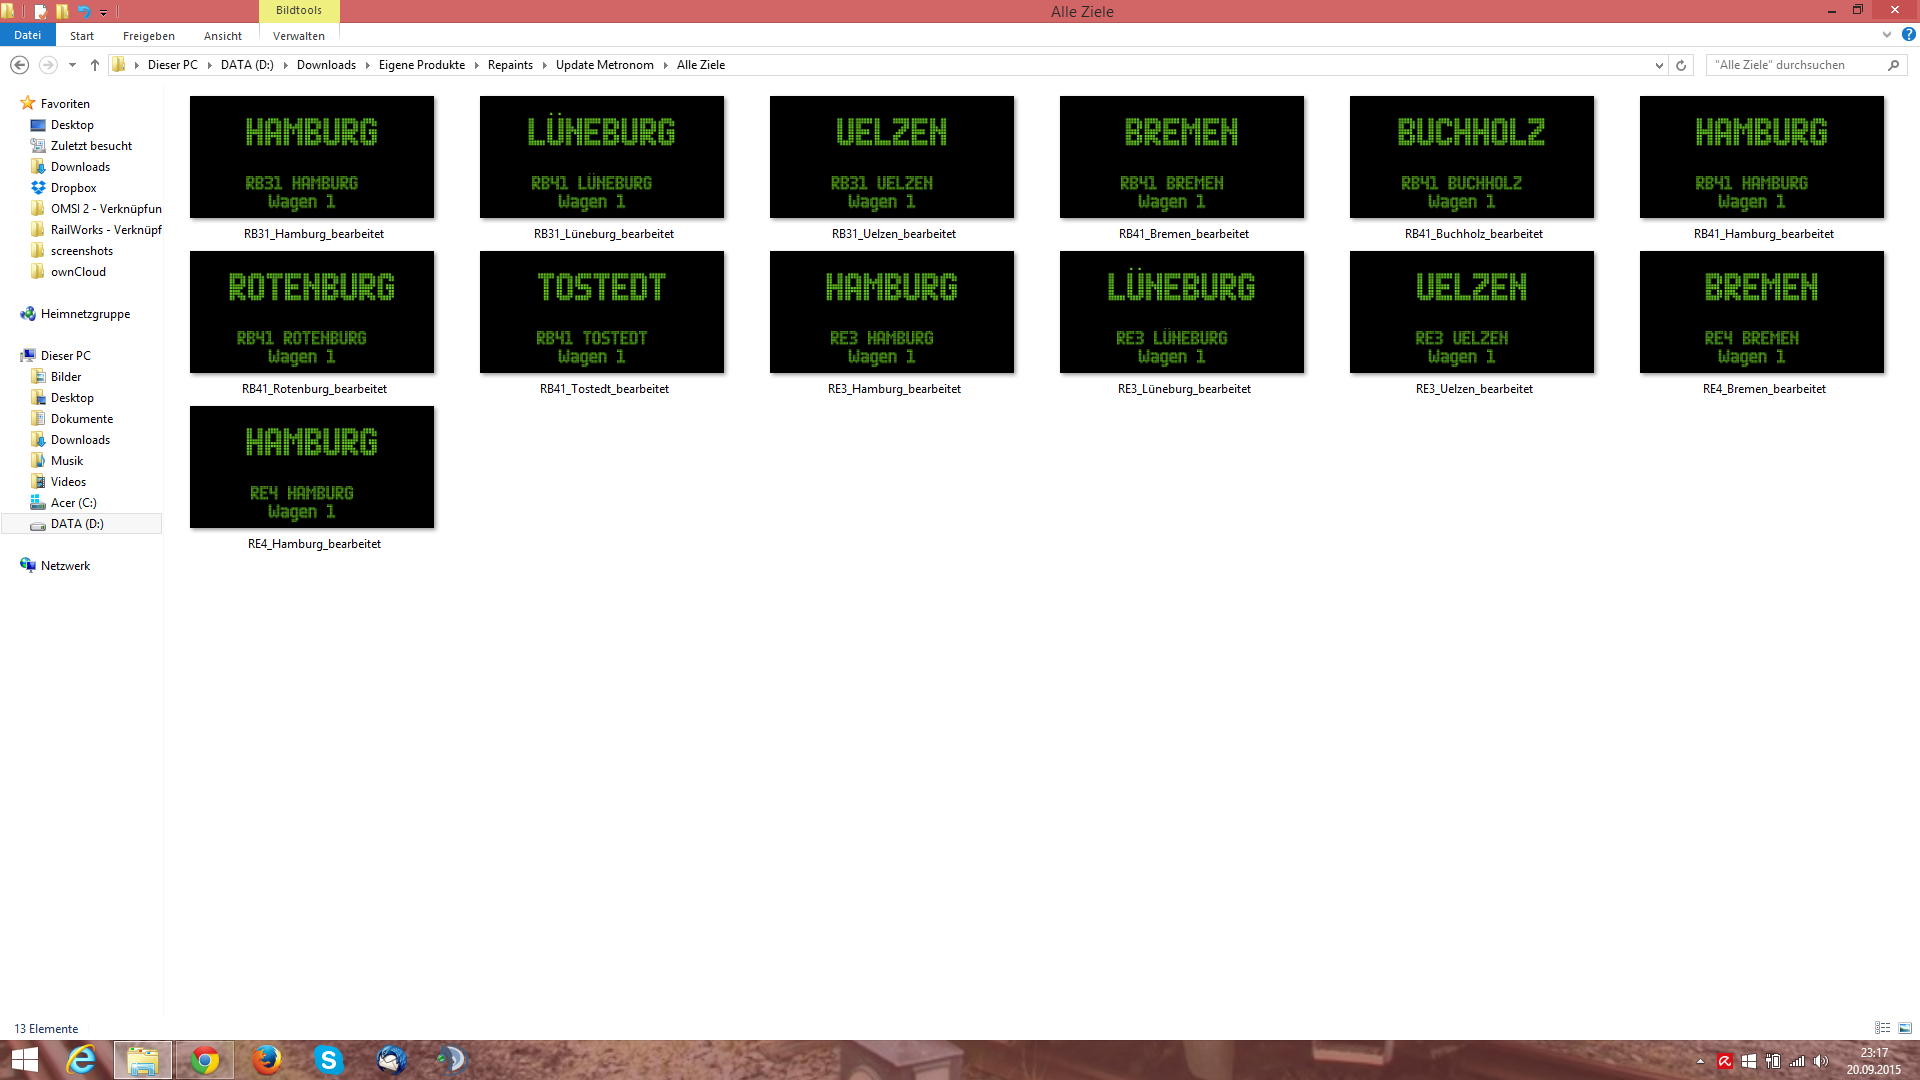
Task: Open Google Chrome from taskbar
Action: [205, 1060]
